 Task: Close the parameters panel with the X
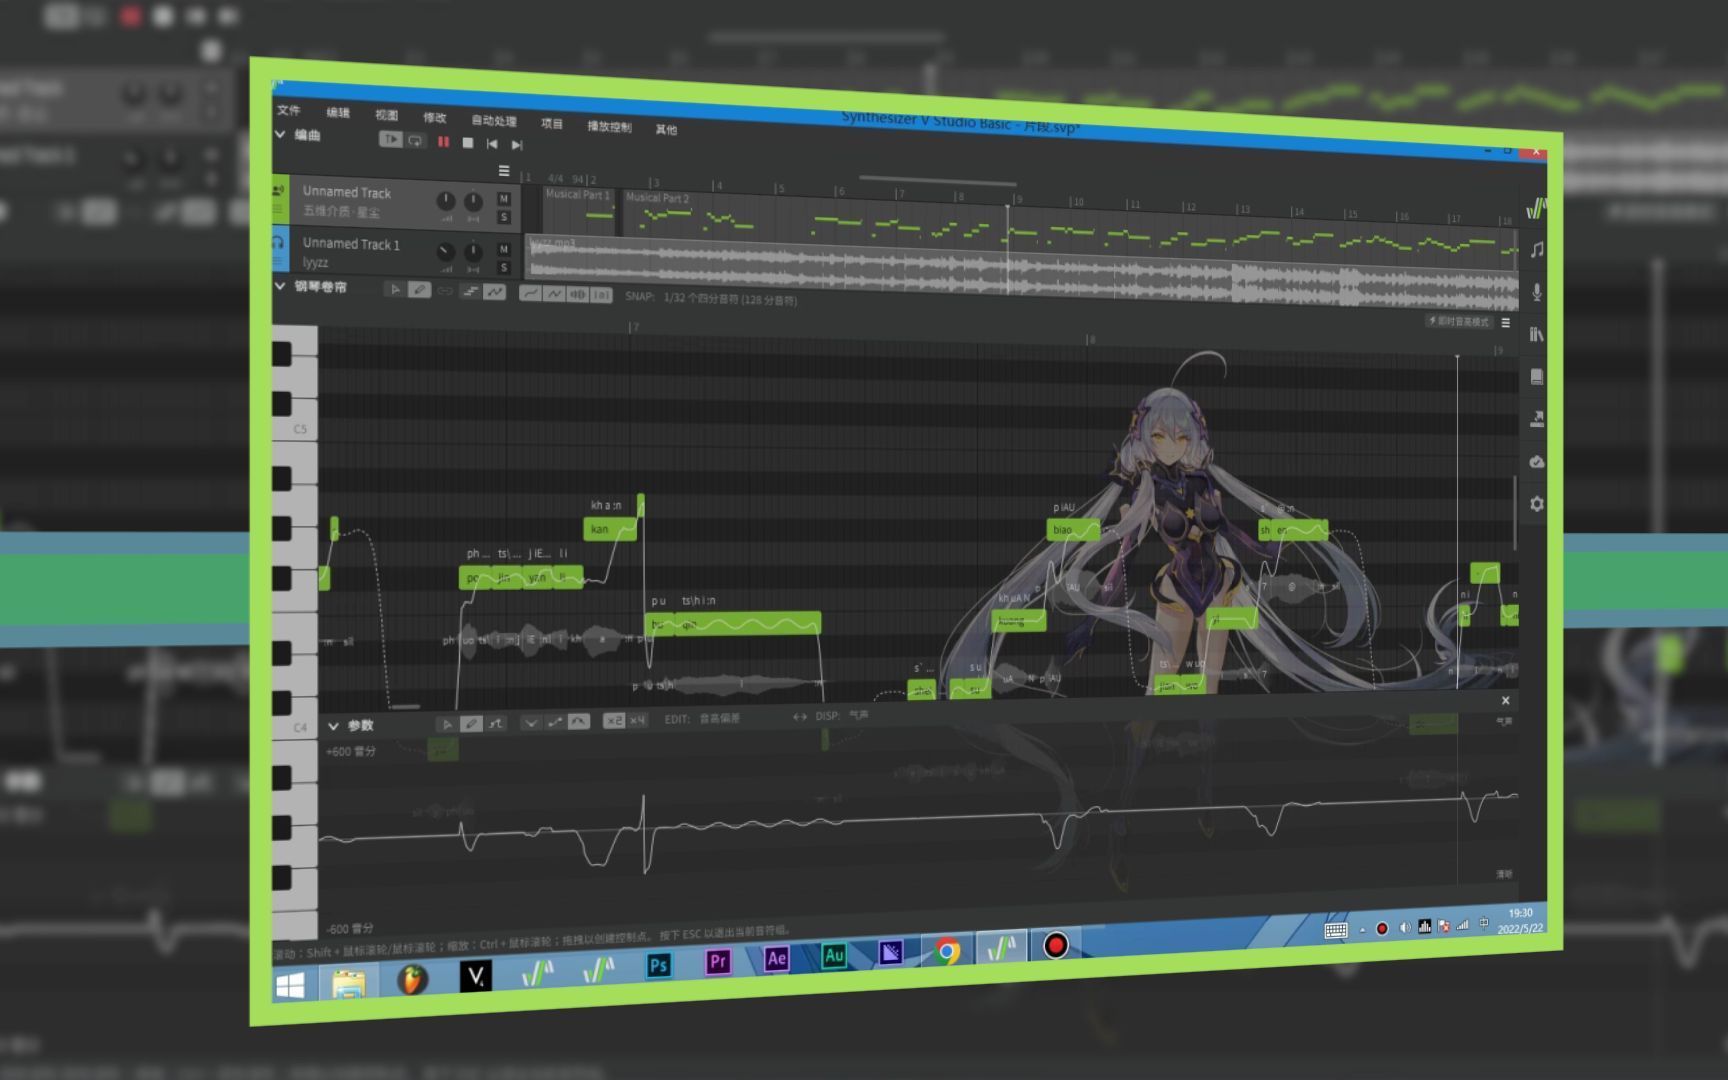point(1505,701)
